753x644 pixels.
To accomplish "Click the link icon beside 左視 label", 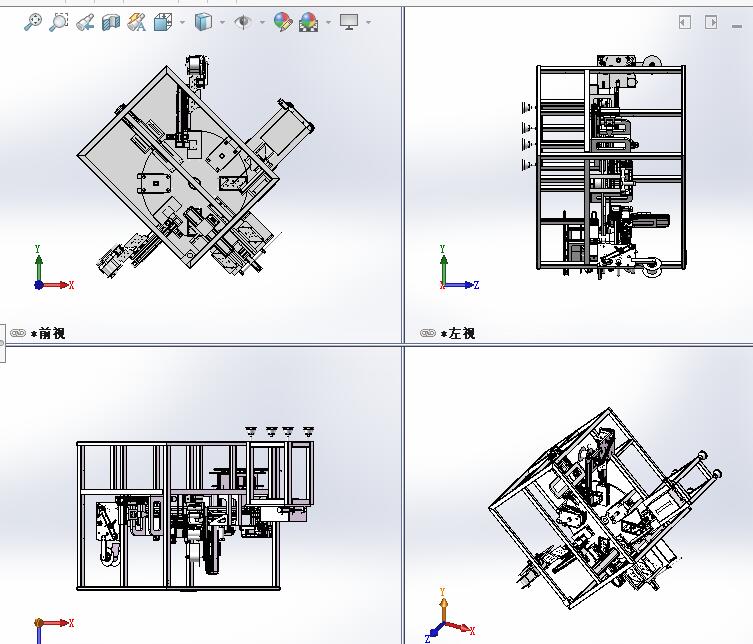I will (x=428, y=333).
